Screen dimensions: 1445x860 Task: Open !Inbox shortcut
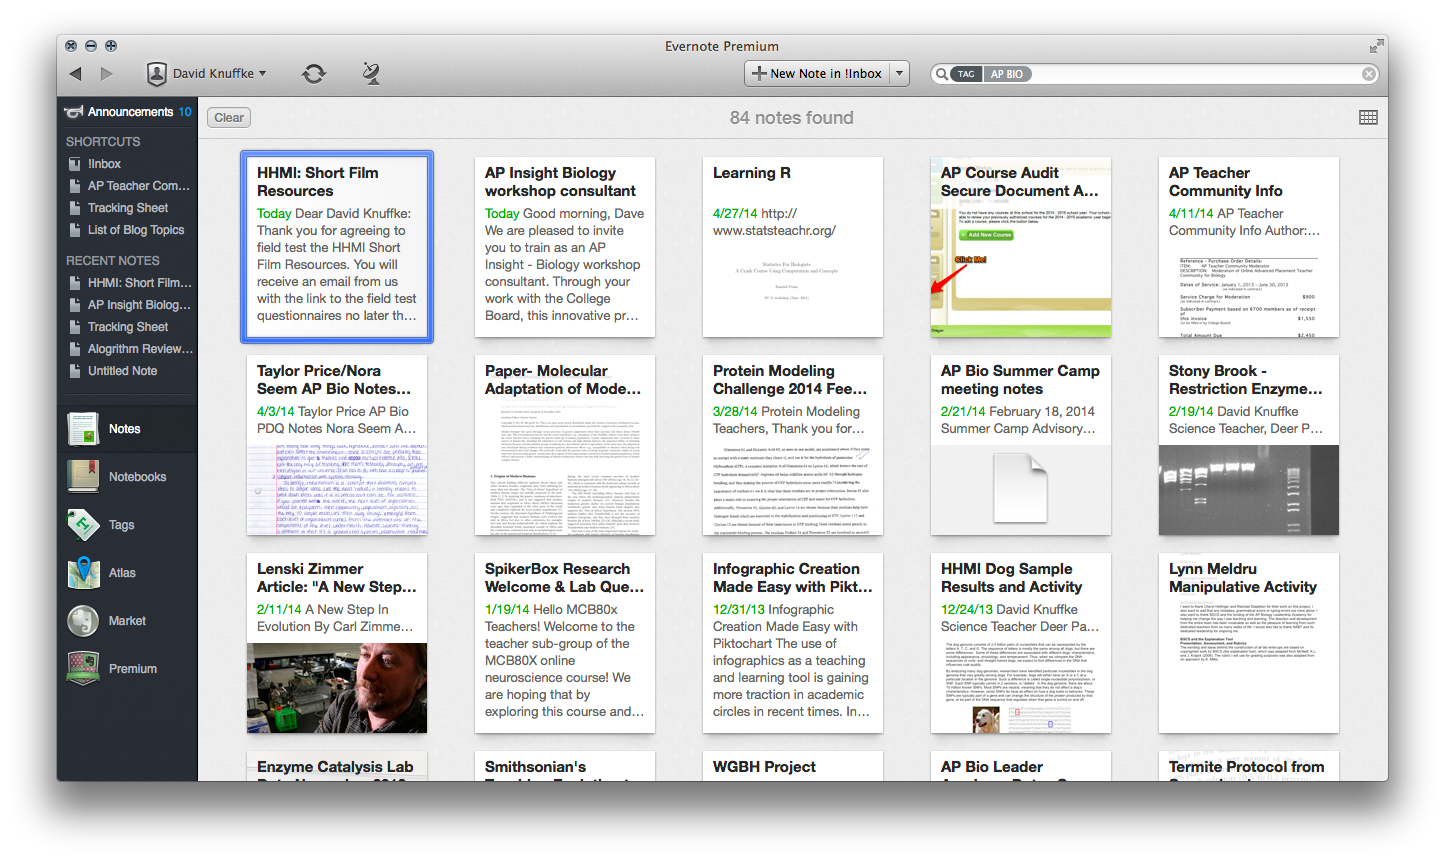tap(104, 164)
